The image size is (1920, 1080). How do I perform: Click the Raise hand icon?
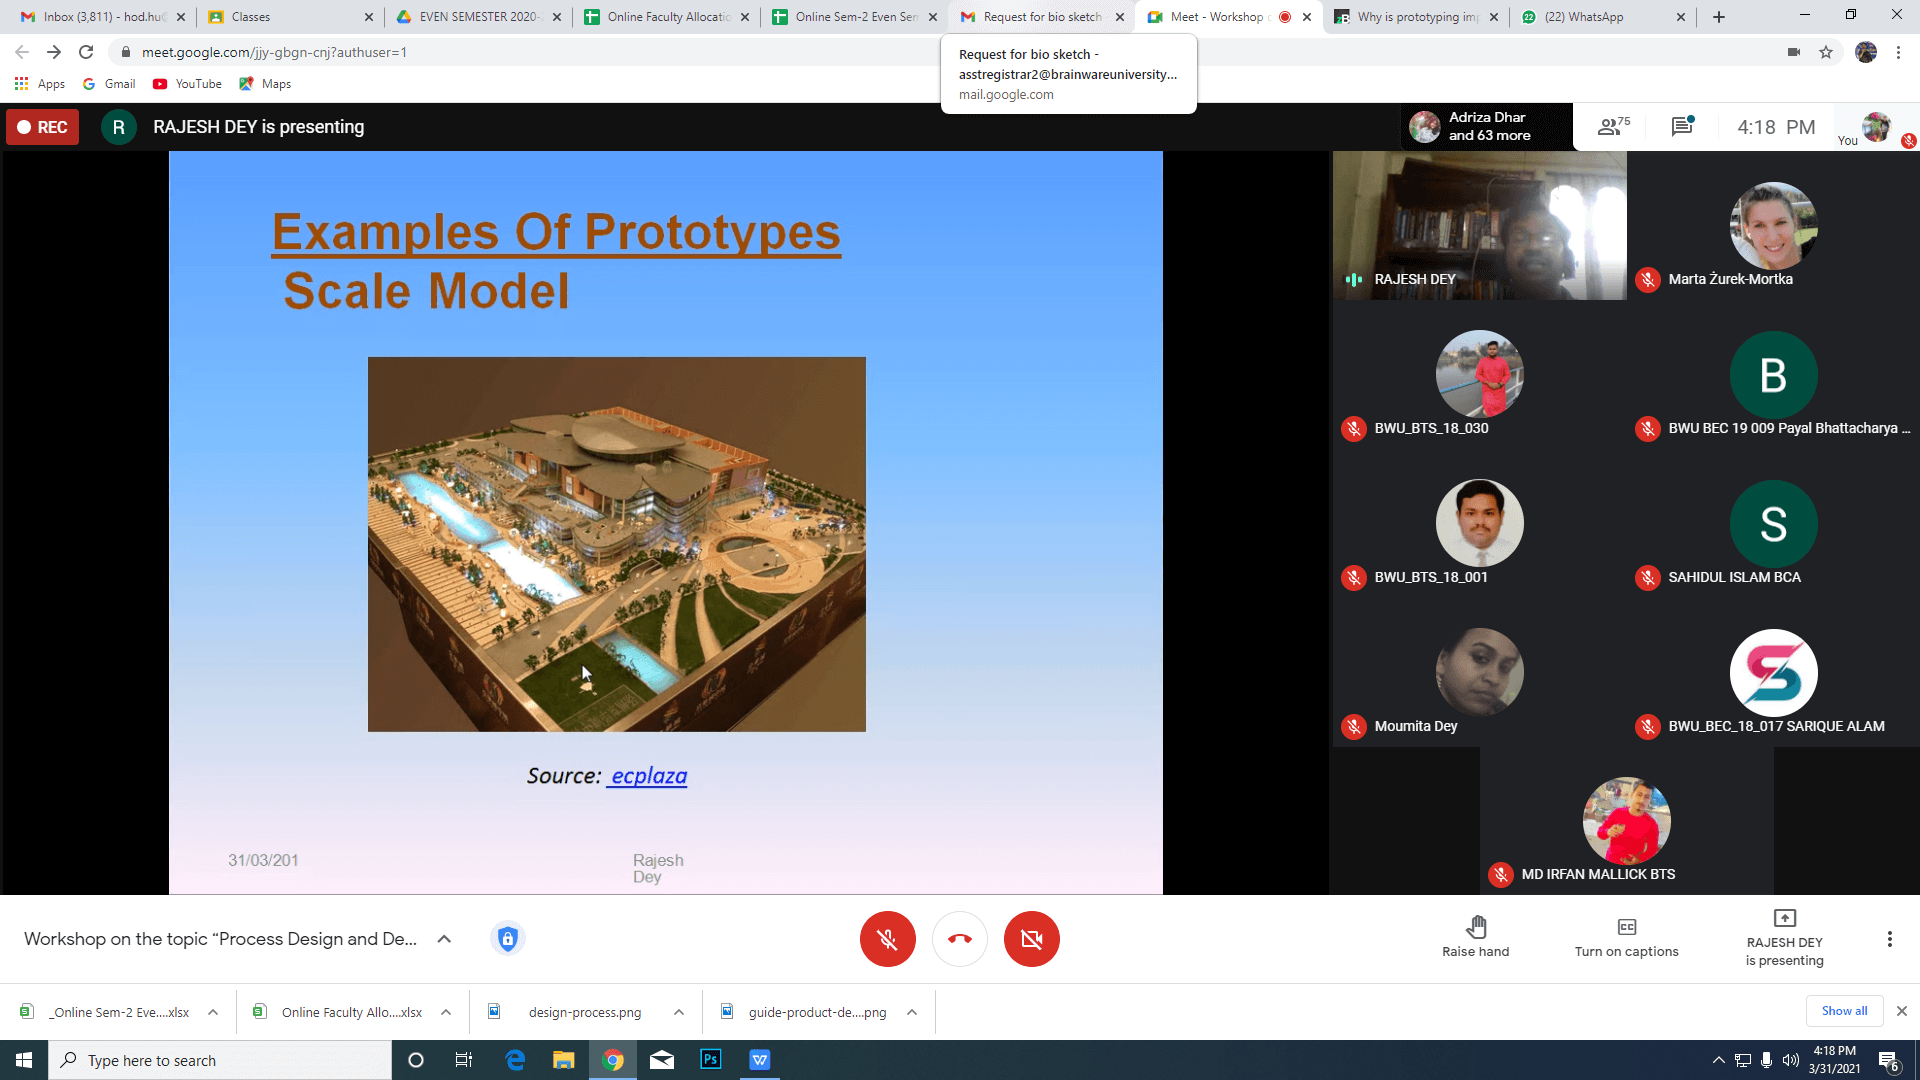[1476, 937]
